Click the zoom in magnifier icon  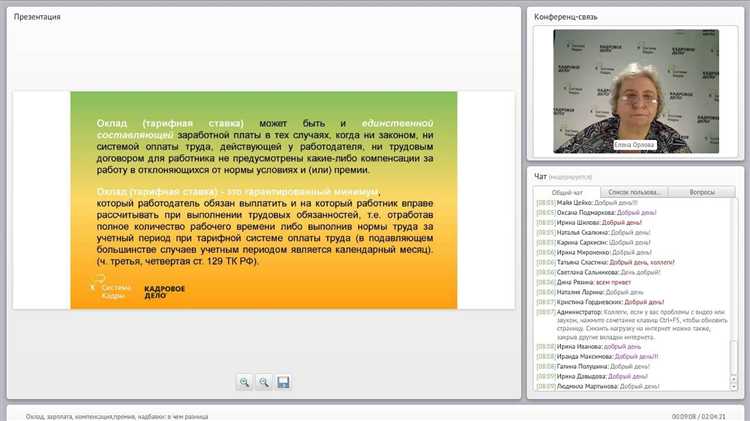(x=244, y=382)
